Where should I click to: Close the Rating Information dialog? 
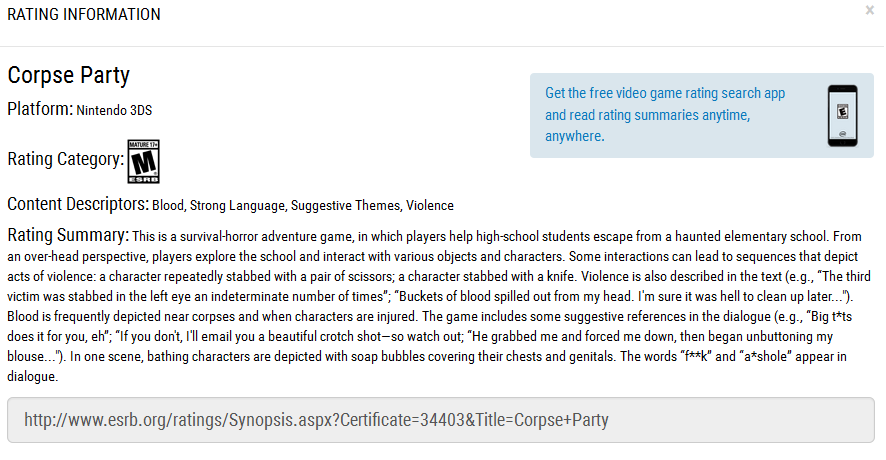click(x=869, y=10)
